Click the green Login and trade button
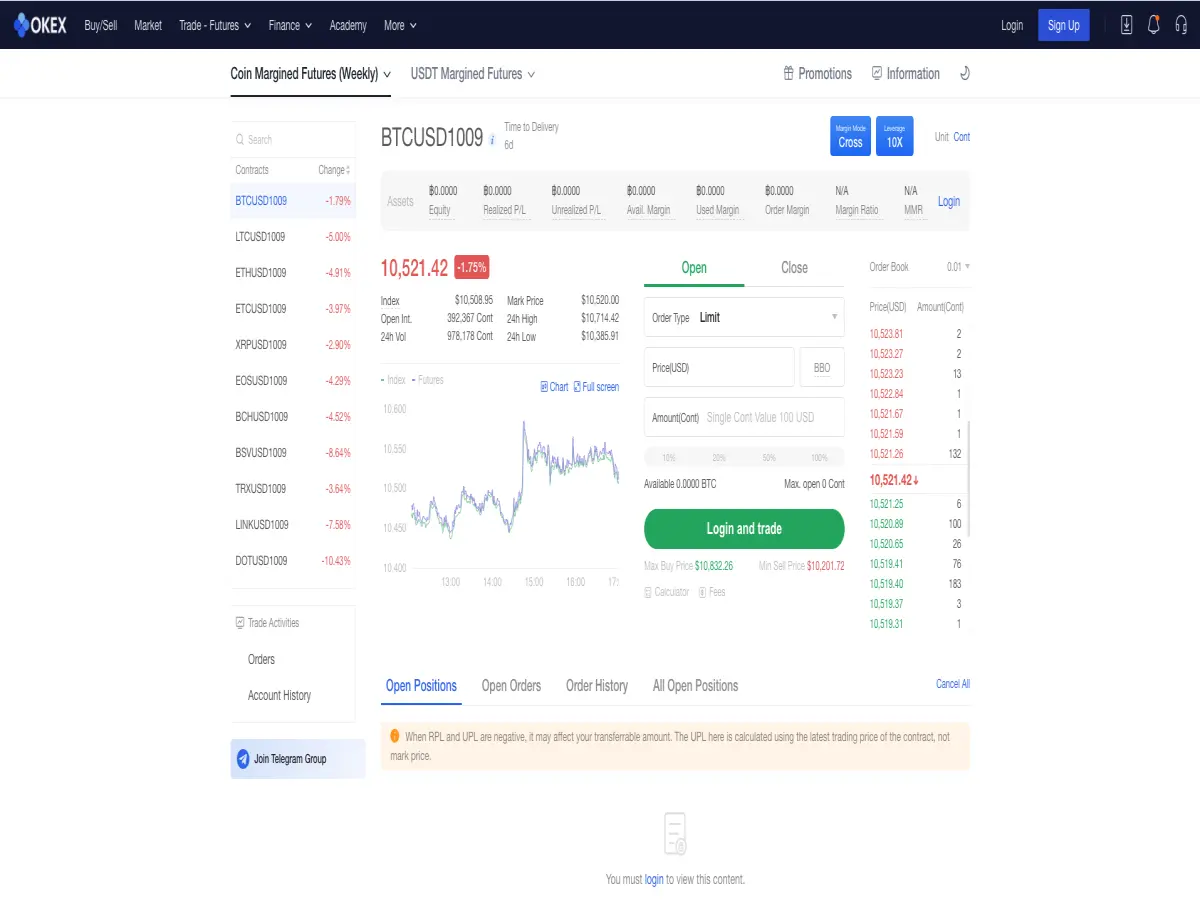Screen dimensions: 1200x900 click(x=744, y=529)
